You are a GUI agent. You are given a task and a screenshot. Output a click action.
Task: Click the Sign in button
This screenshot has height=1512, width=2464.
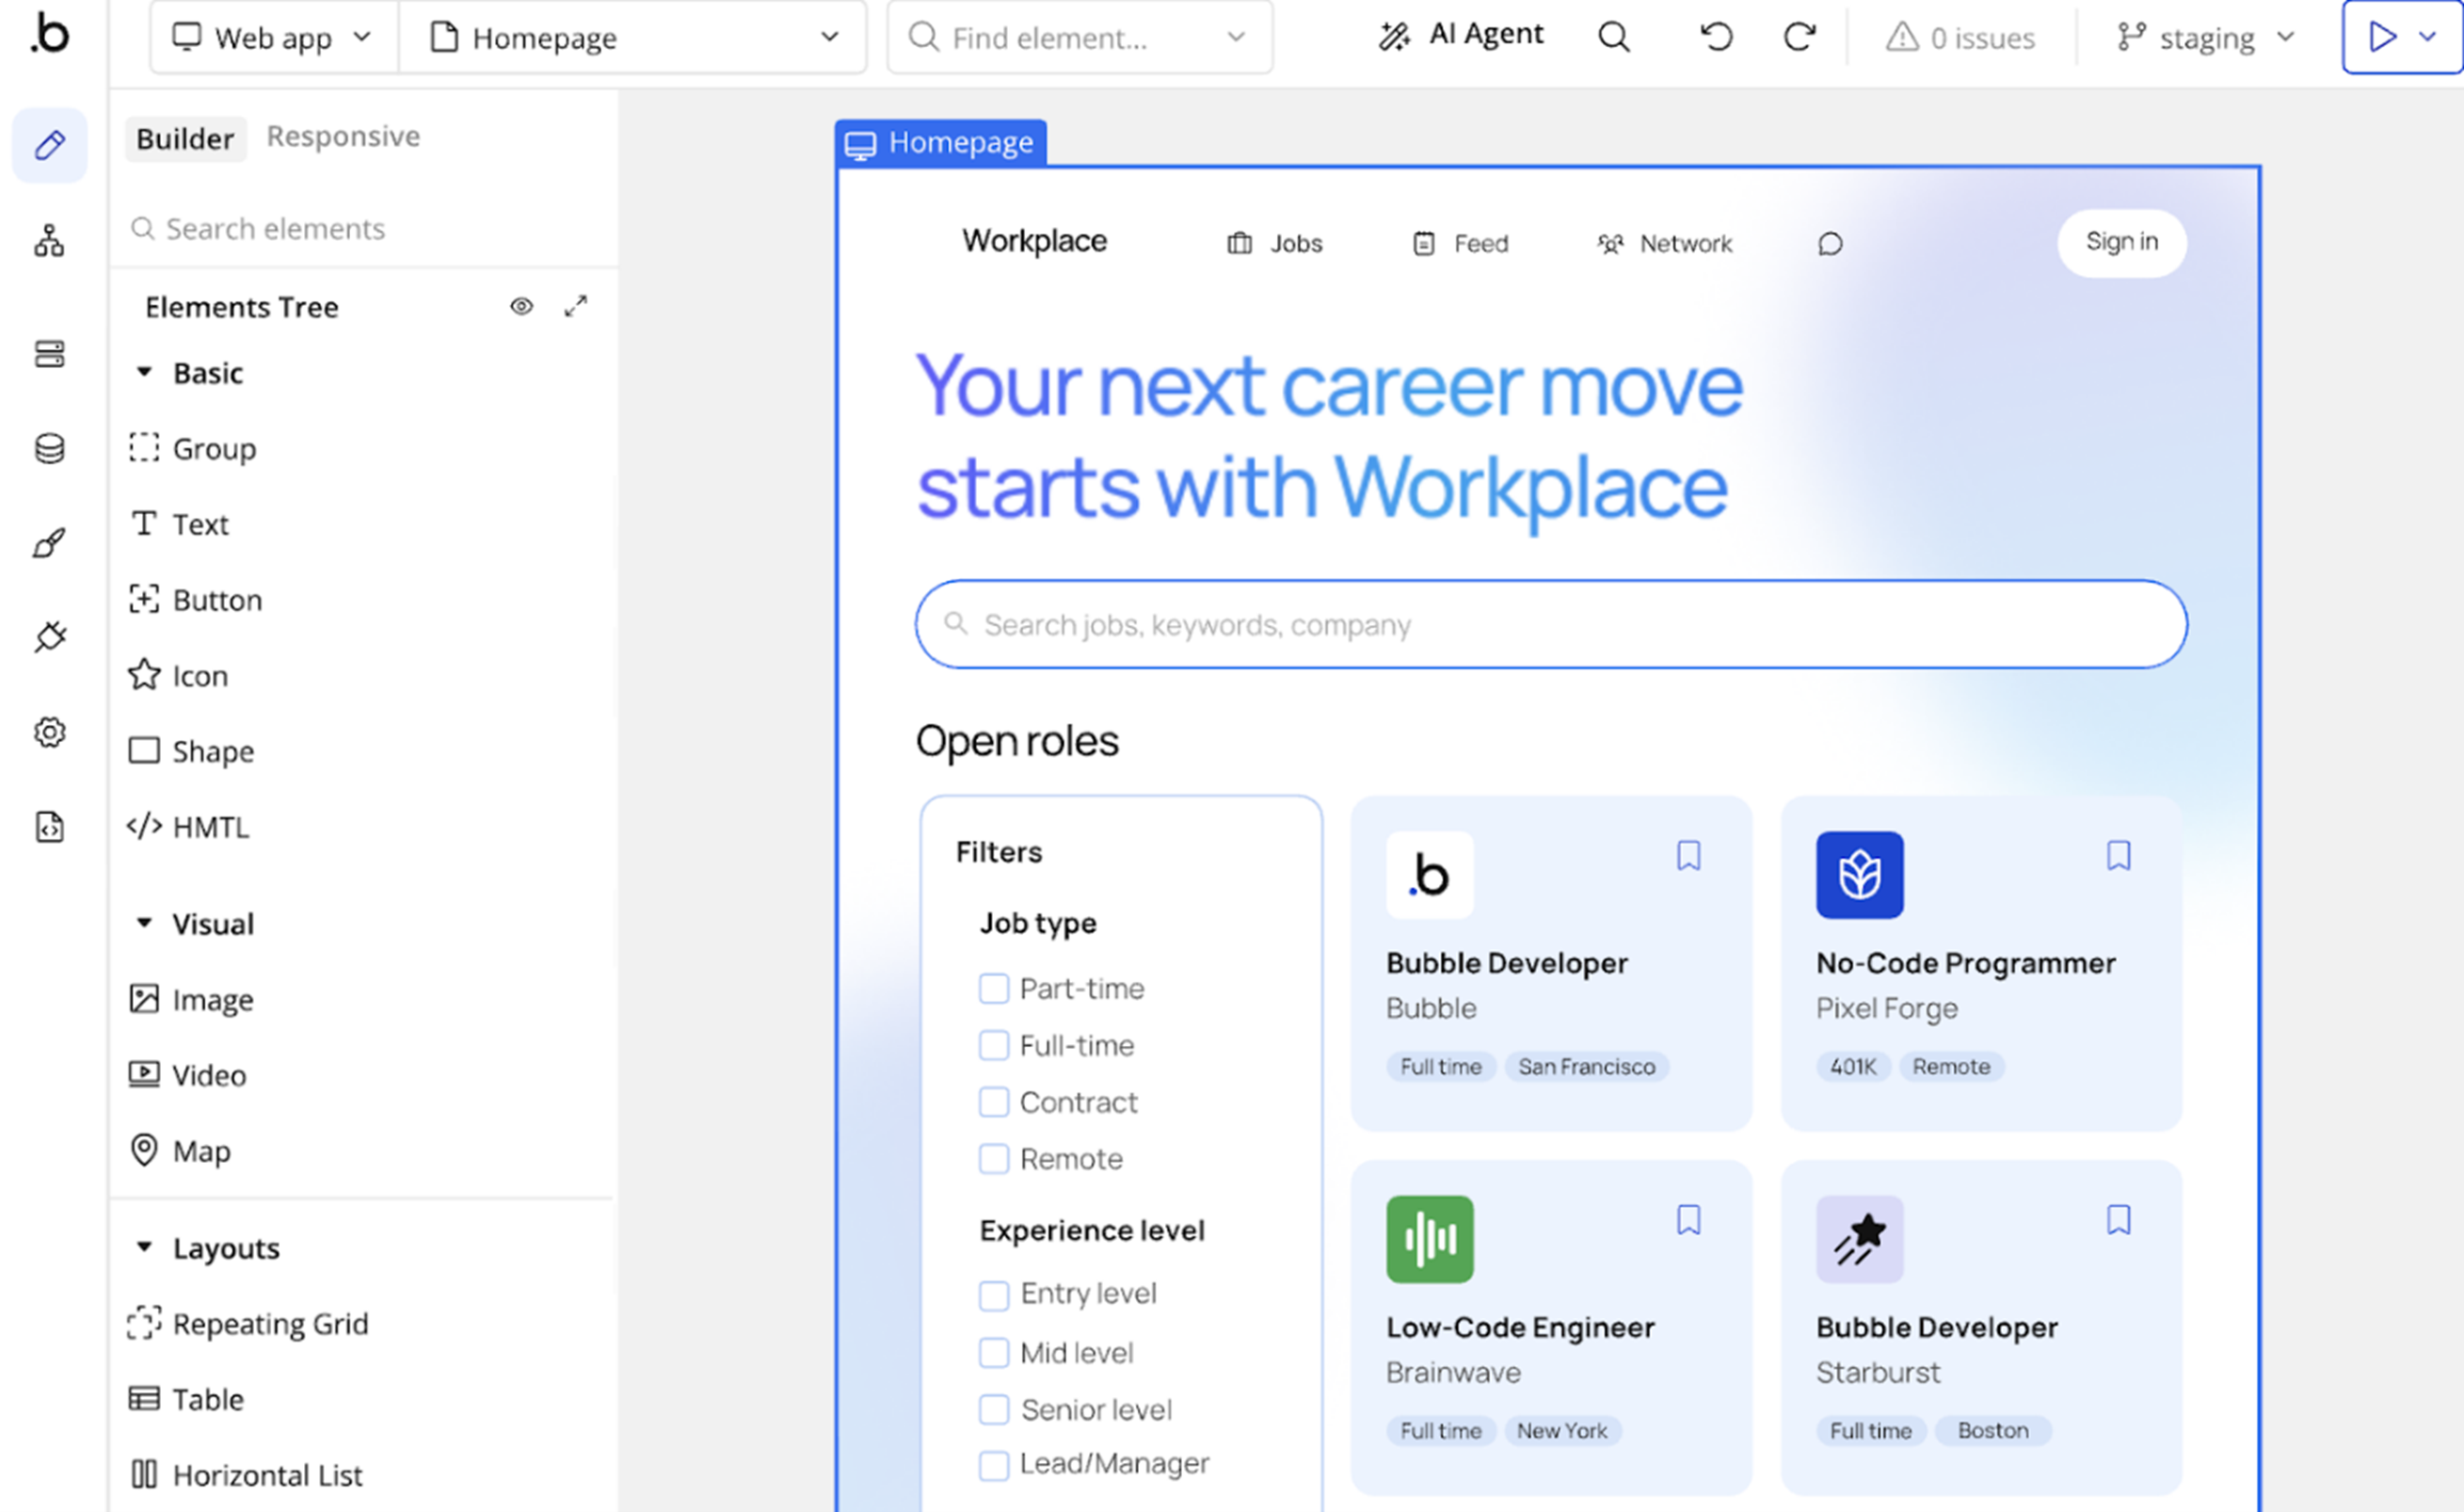coord(2121,242)
